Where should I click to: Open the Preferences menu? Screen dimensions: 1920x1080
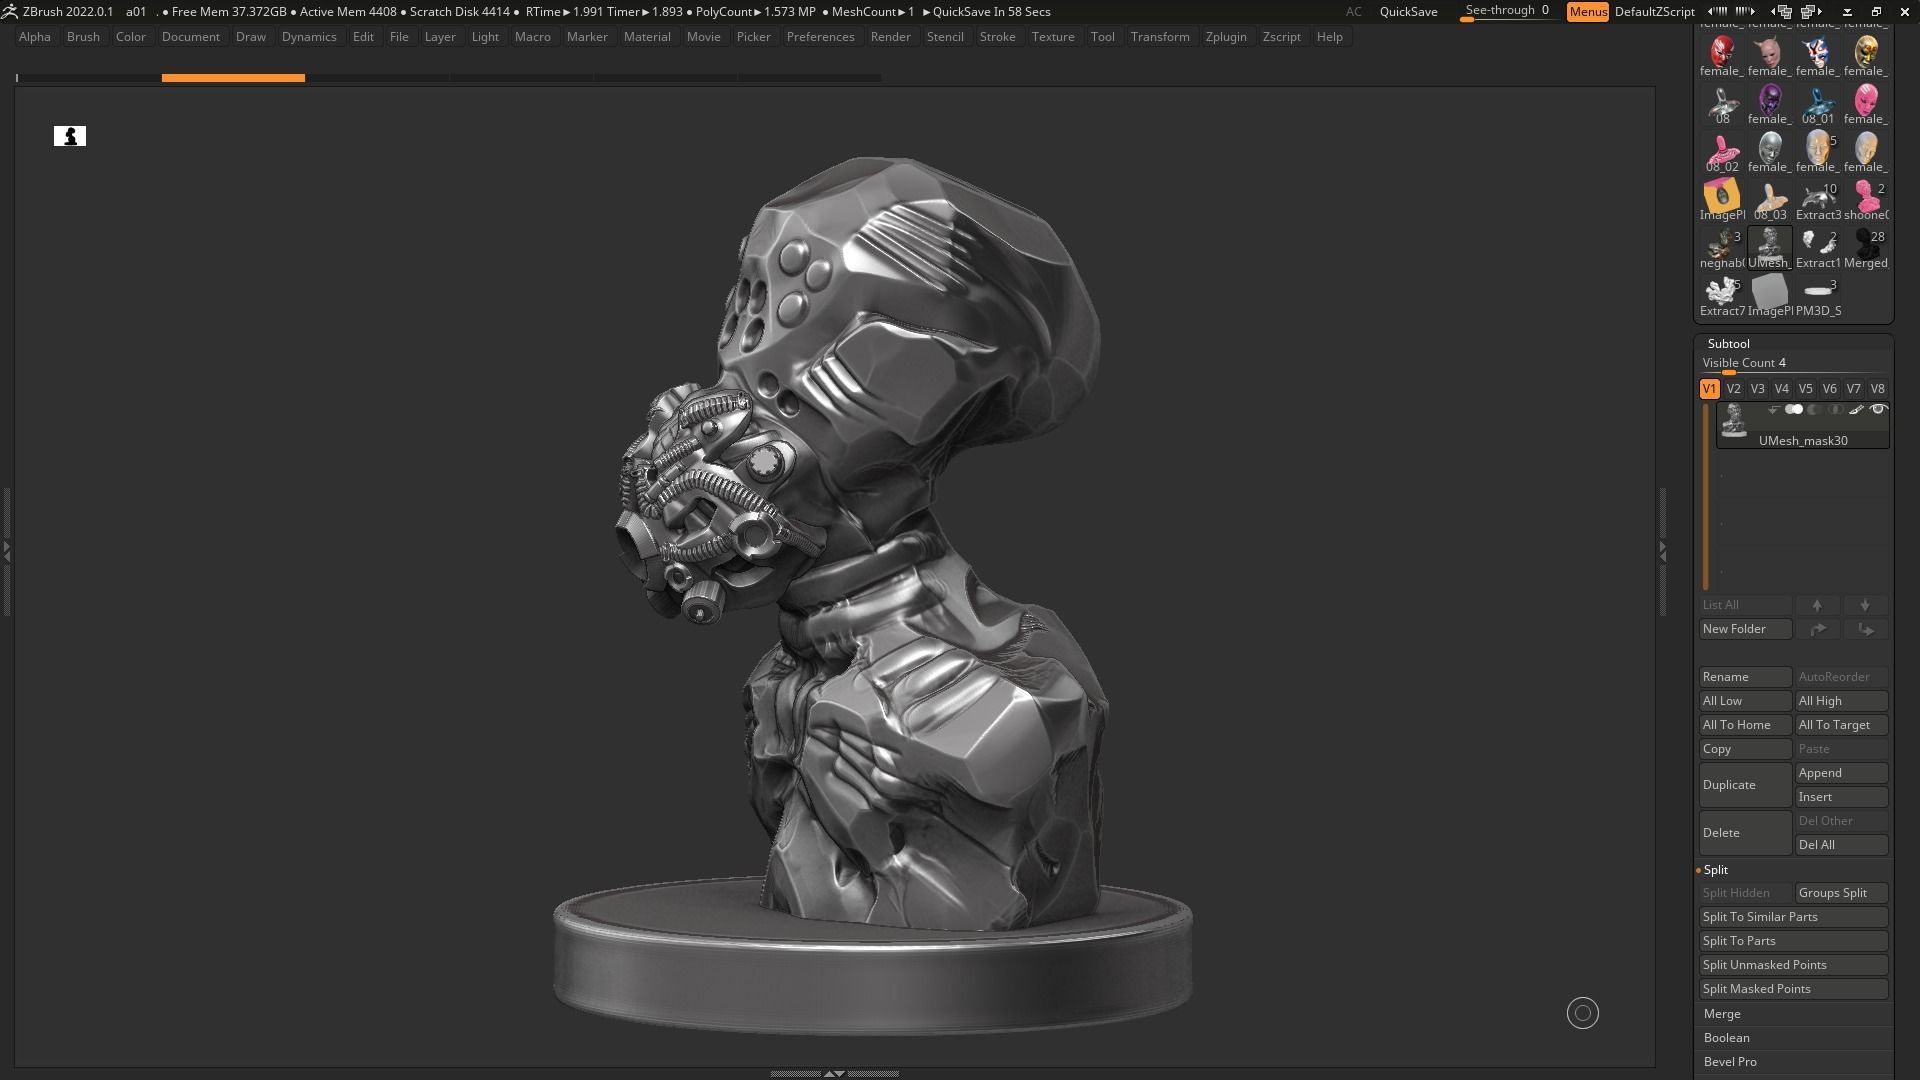(820, 37)
